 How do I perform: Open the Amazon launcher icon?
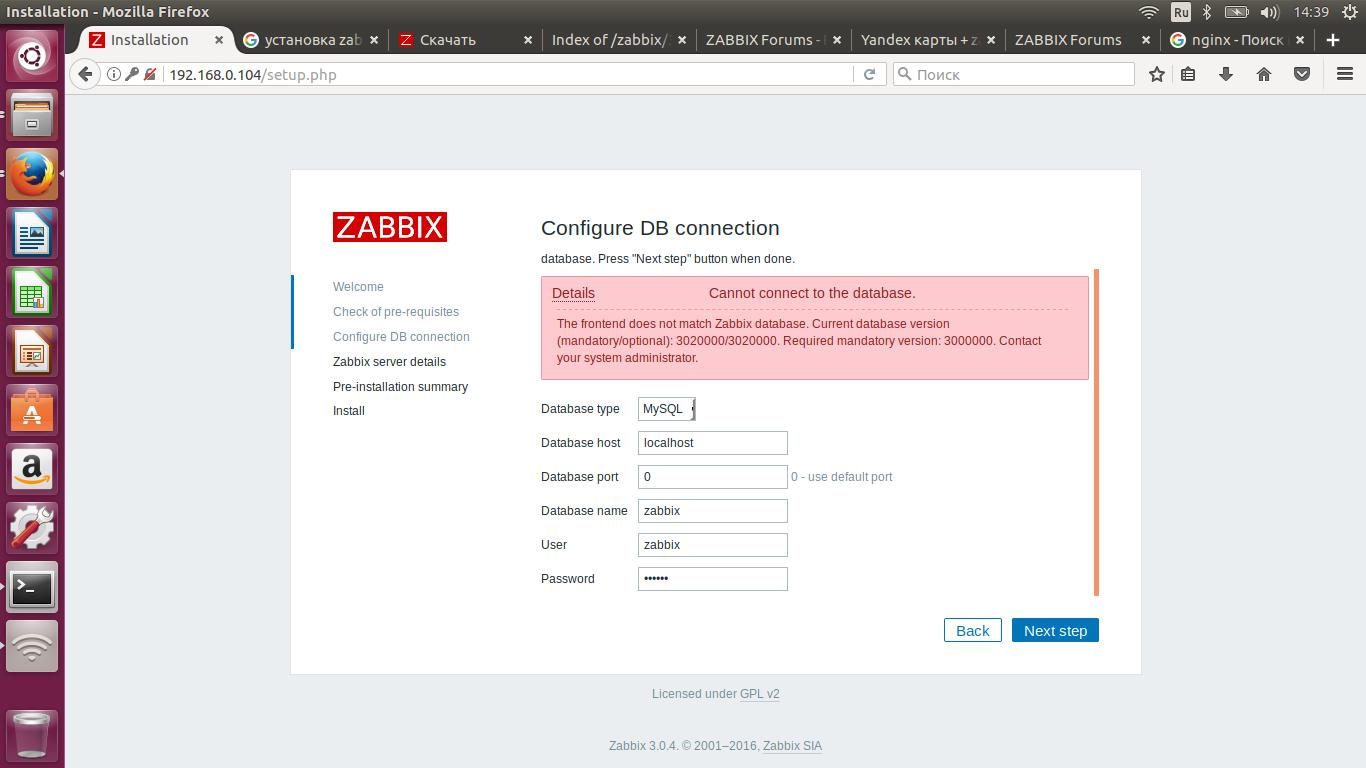pos(32,469)
